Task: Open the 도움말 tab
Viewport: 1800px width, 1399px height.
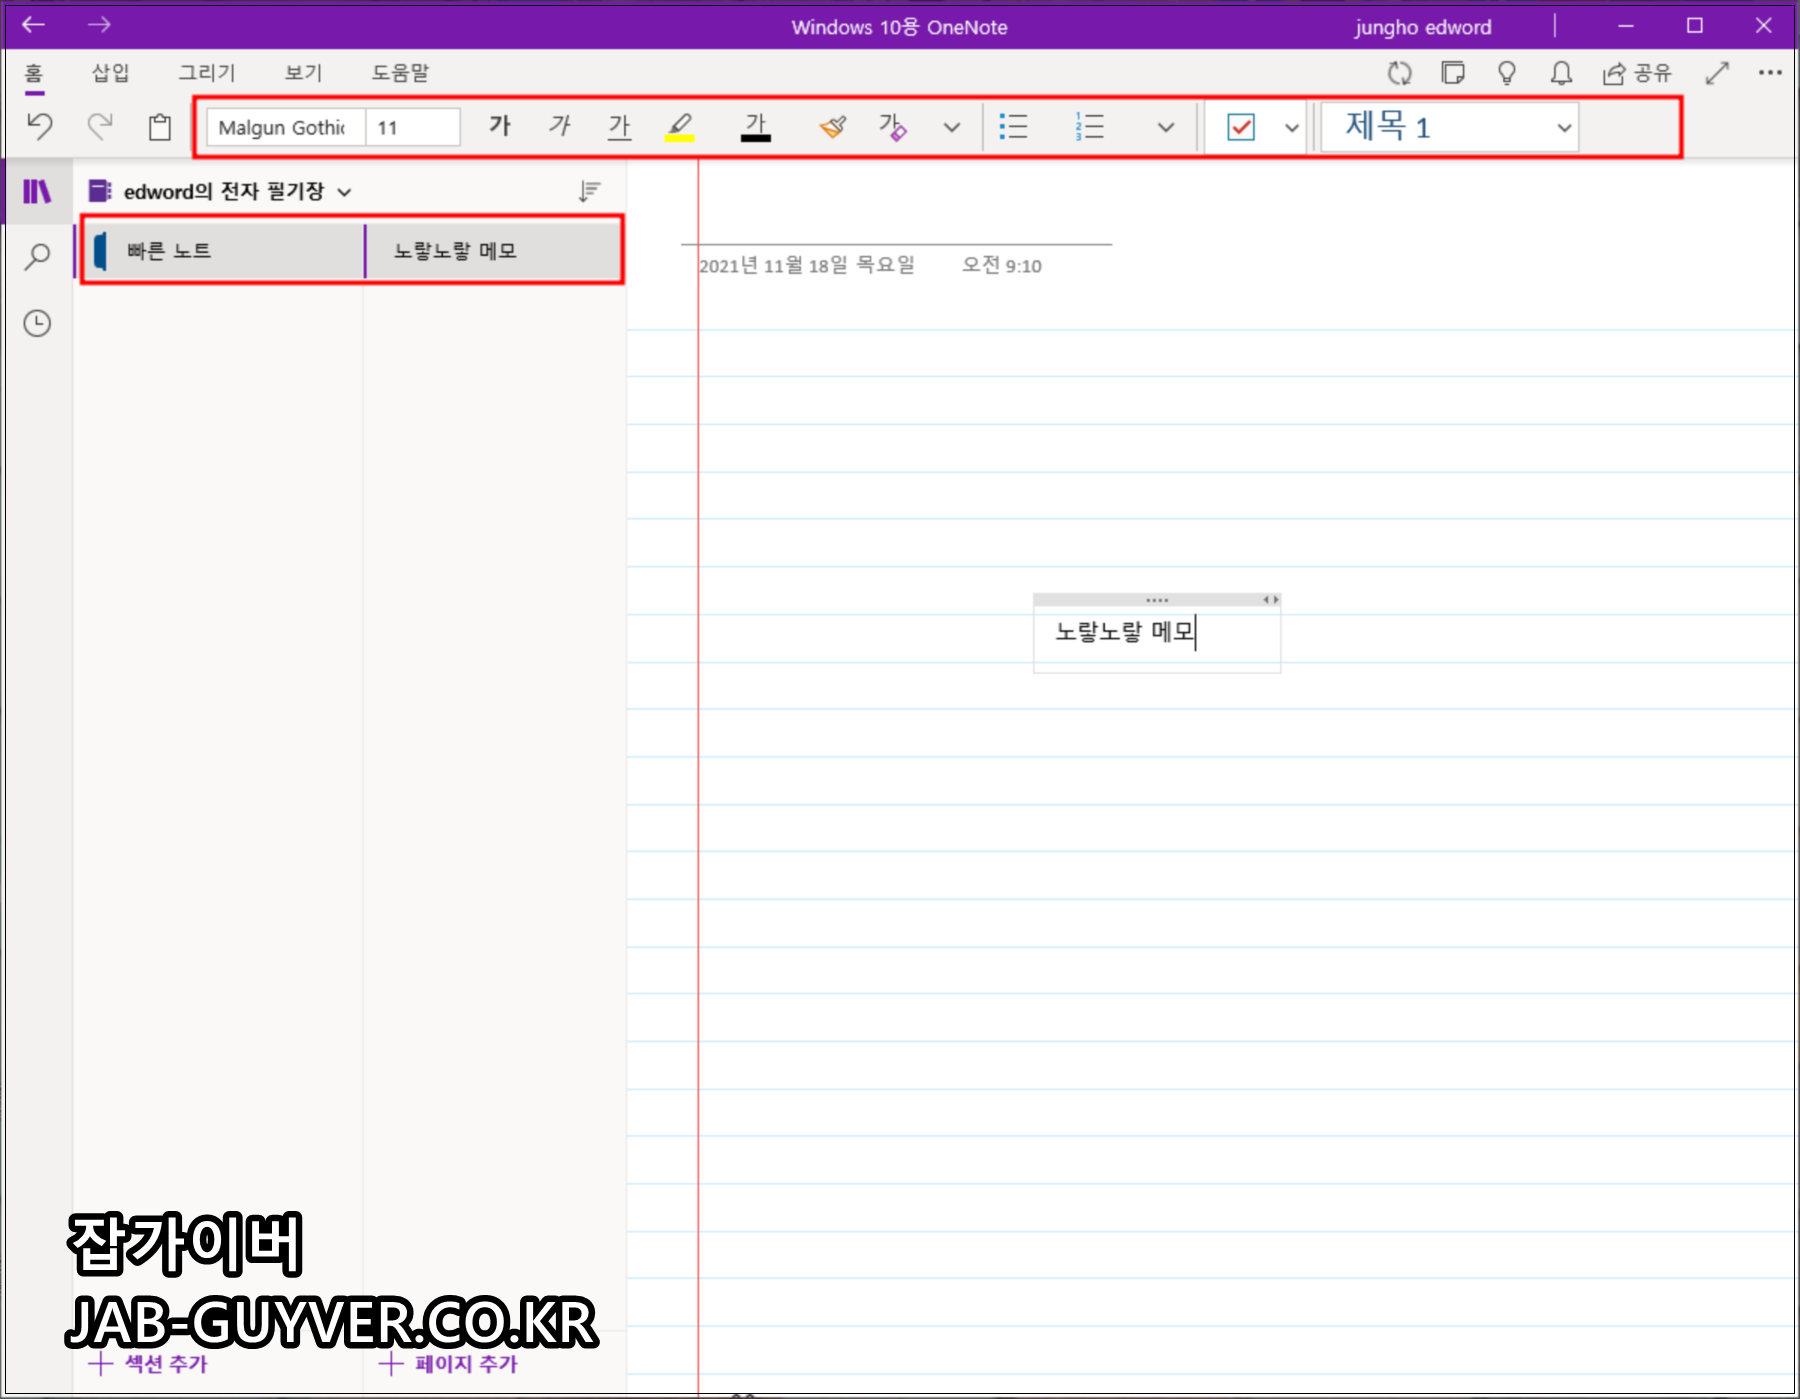Action: tap(400, 72)
